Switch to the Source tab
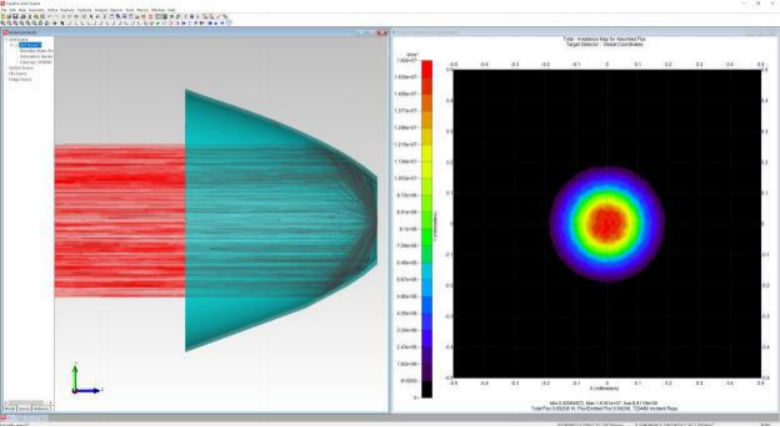This screenshot has width=780, height=427. click(24, 409)
